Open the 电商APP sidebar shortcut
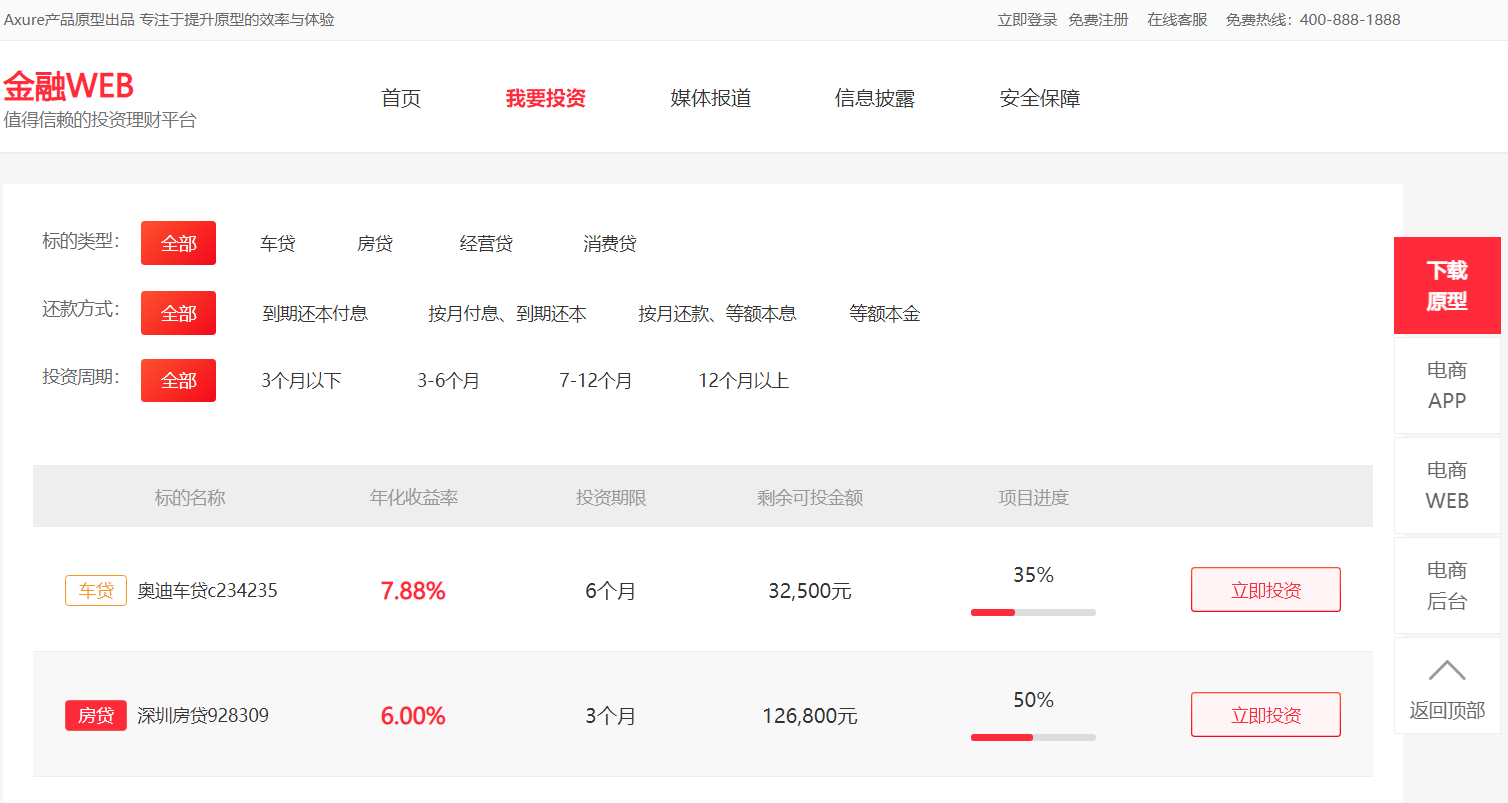1508x803 pixels. pyautogui.click(x=1447, y=385)
